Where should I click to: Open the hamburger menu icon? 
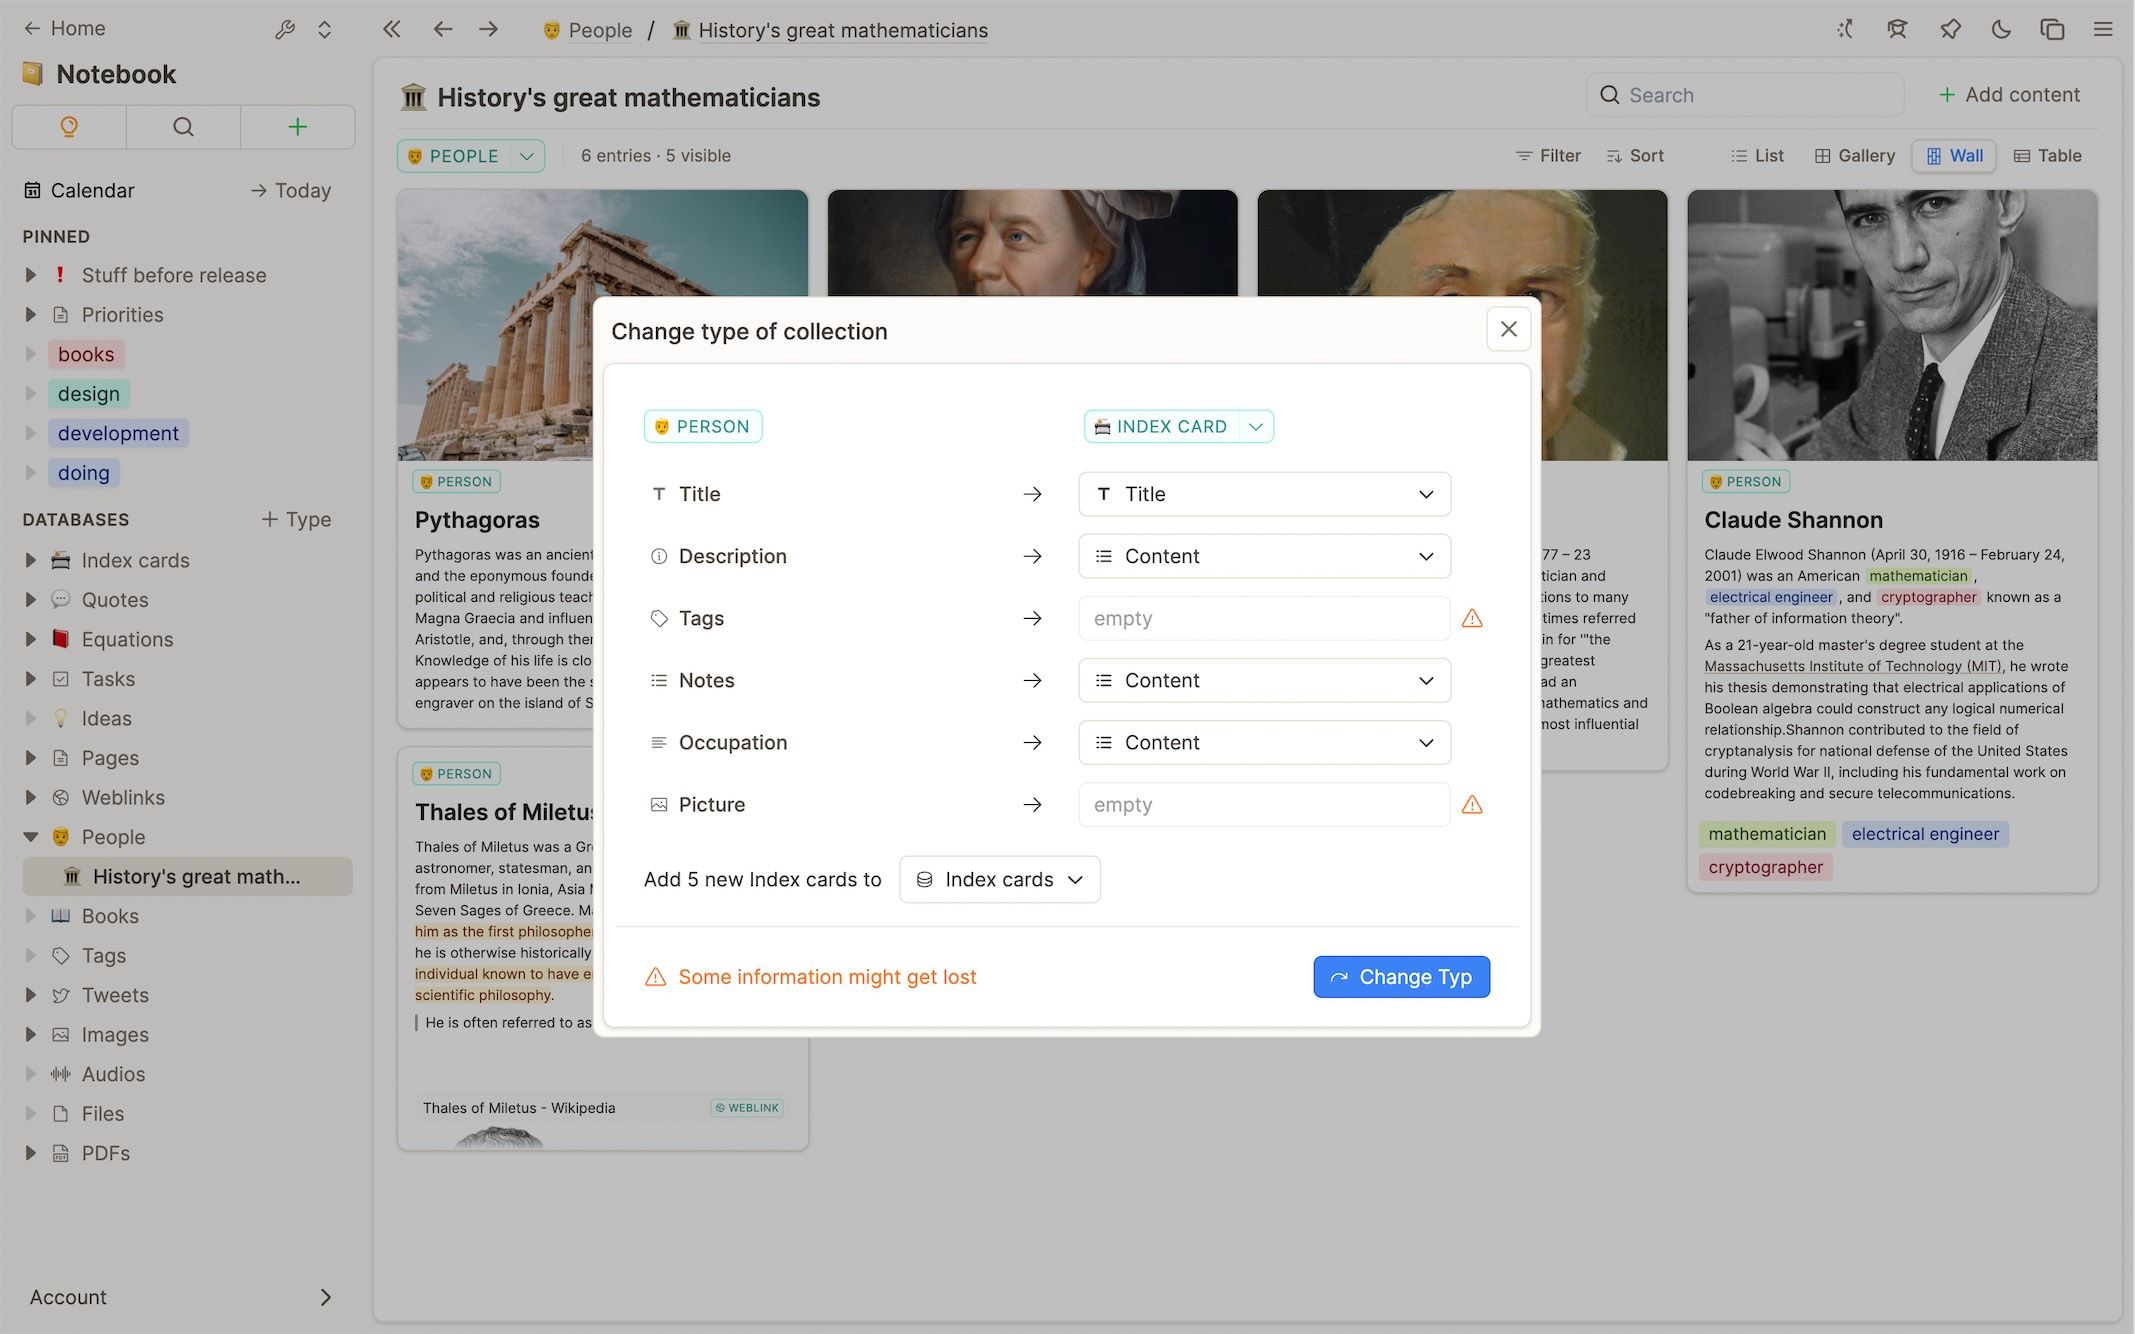pyautogui.click(x=2103, y=30)
